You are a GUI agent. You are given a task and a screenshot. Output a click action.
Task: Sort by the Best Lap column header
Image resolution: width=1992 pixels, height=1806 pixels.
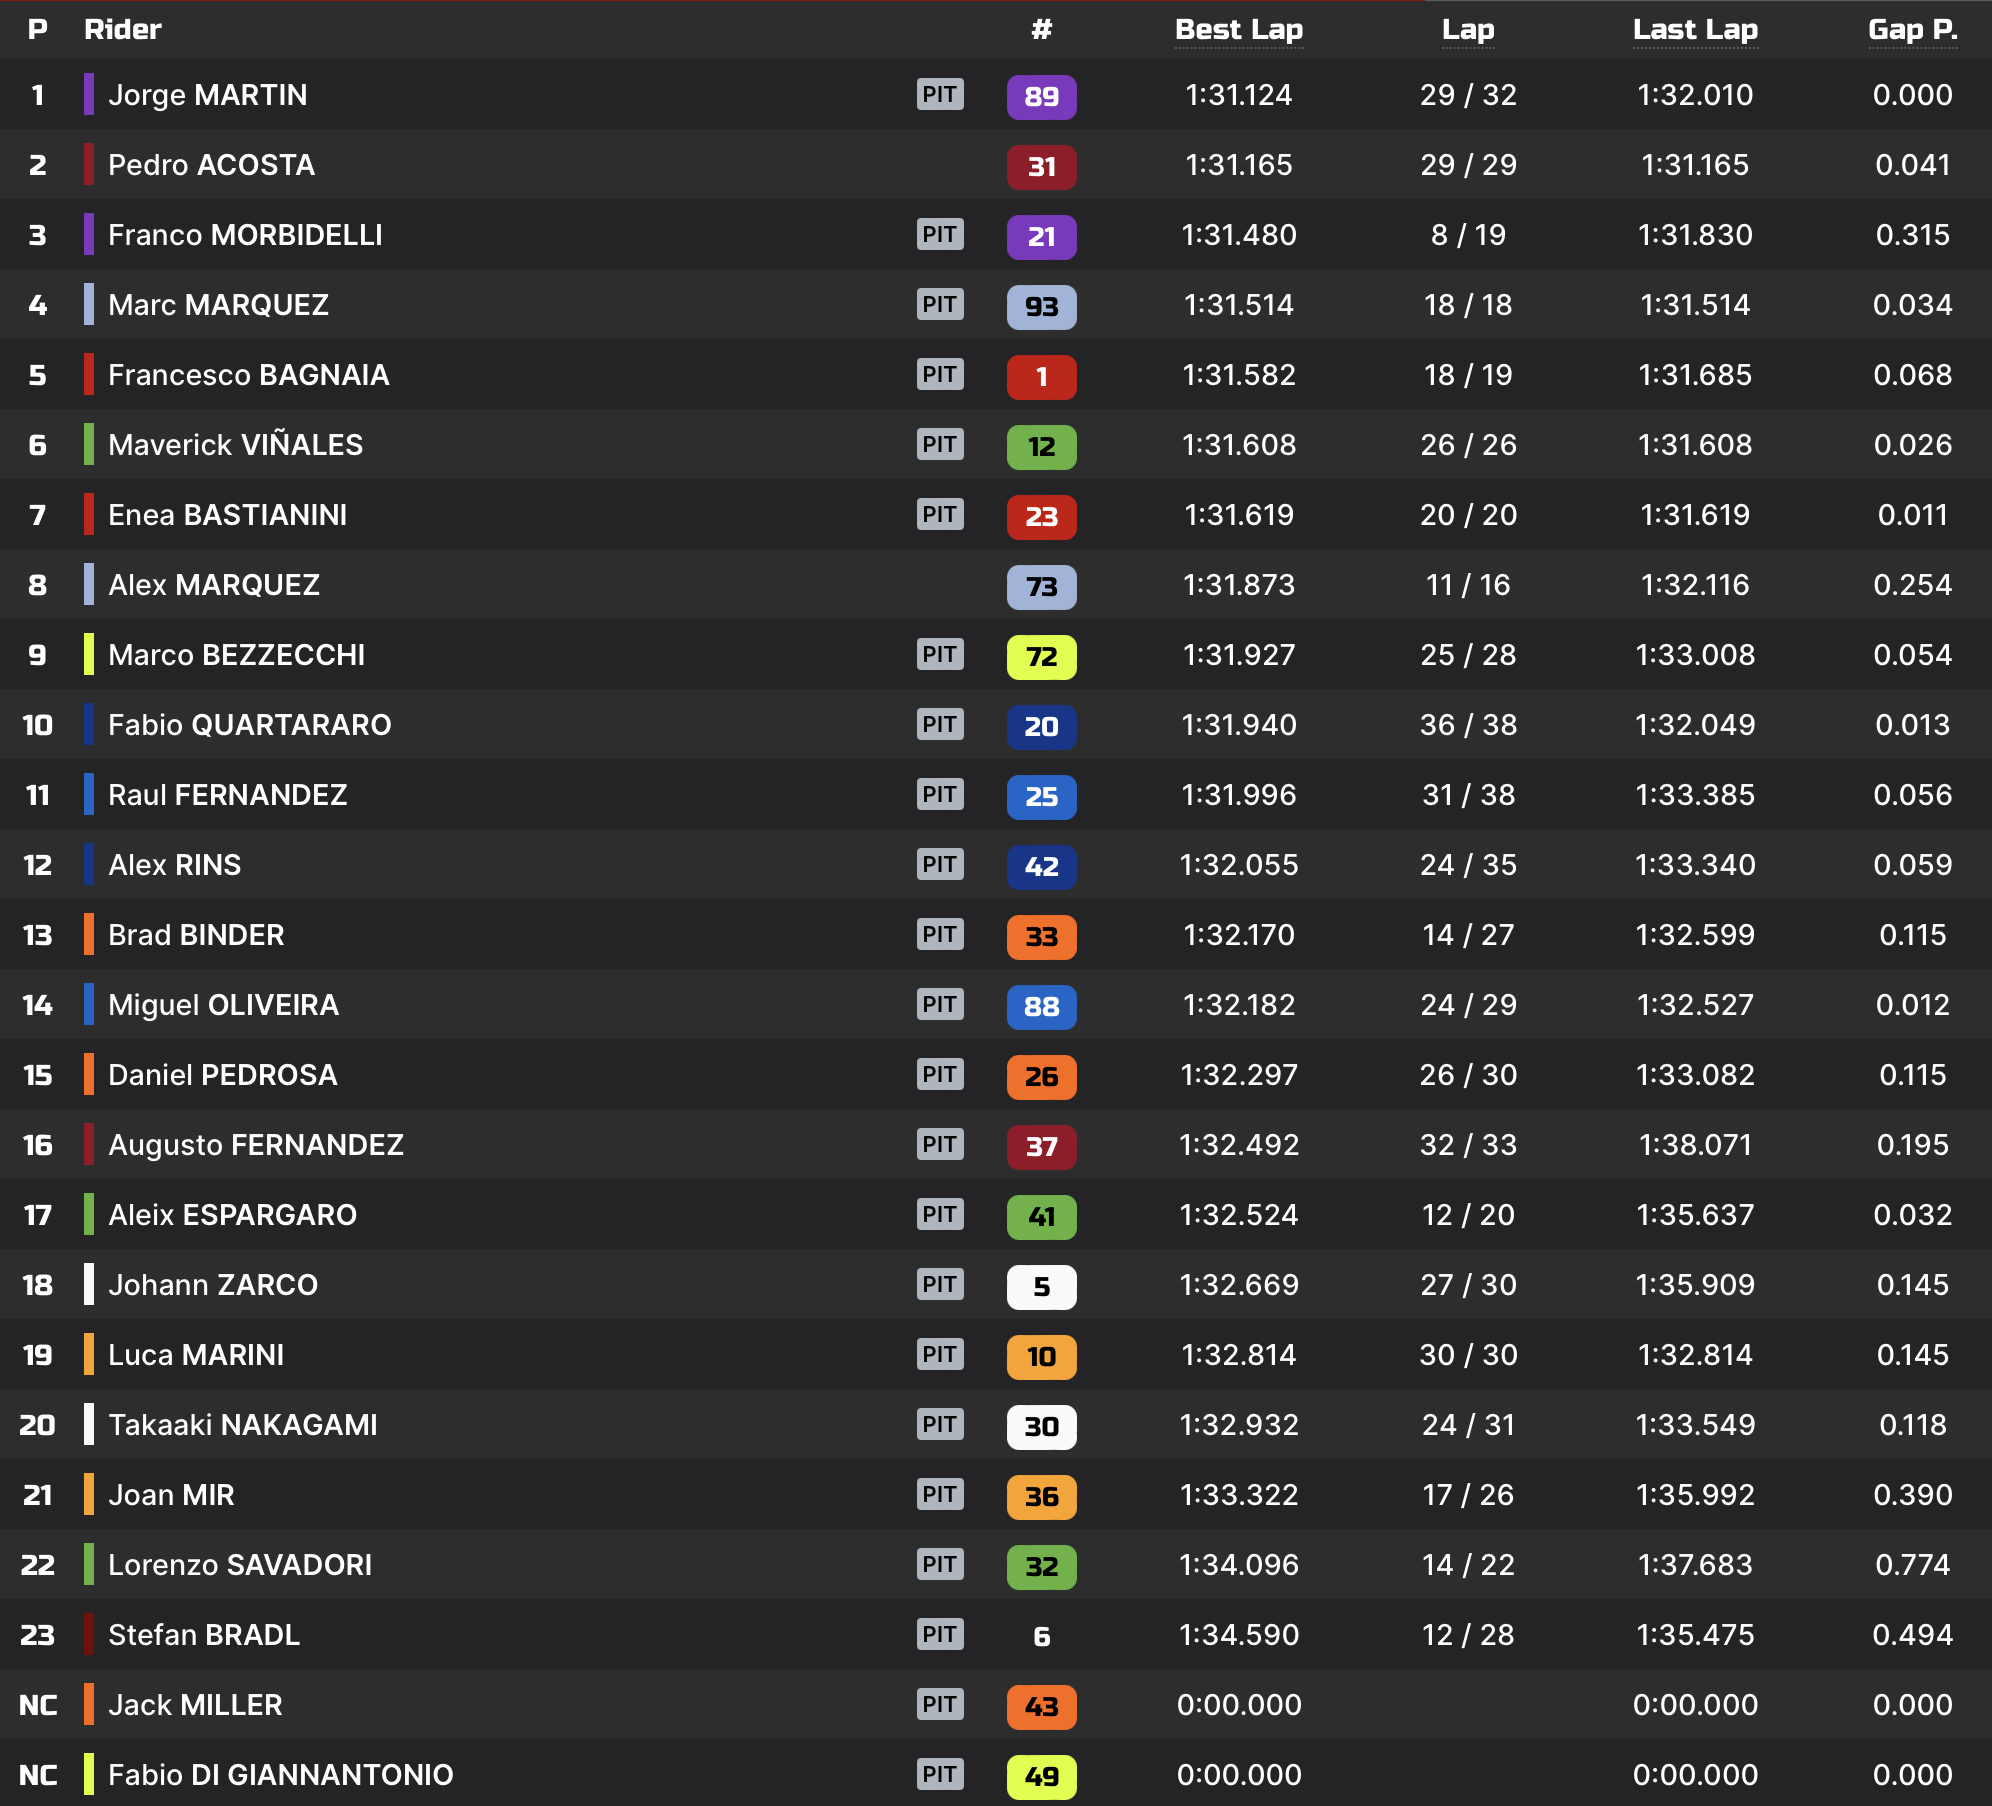pyautogui.click(x=1238, y=30)
